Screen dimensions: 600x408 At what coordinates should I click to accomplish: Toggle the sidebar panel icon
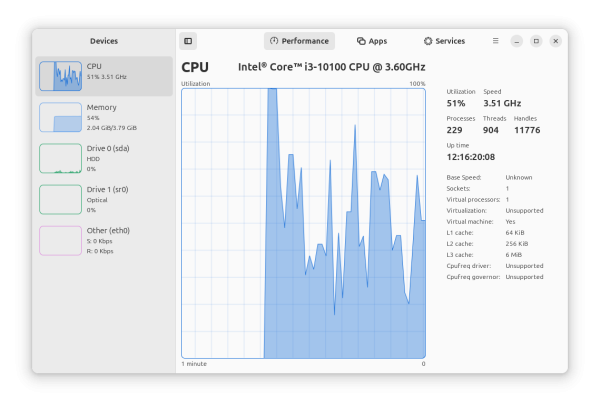coord(188,41)
